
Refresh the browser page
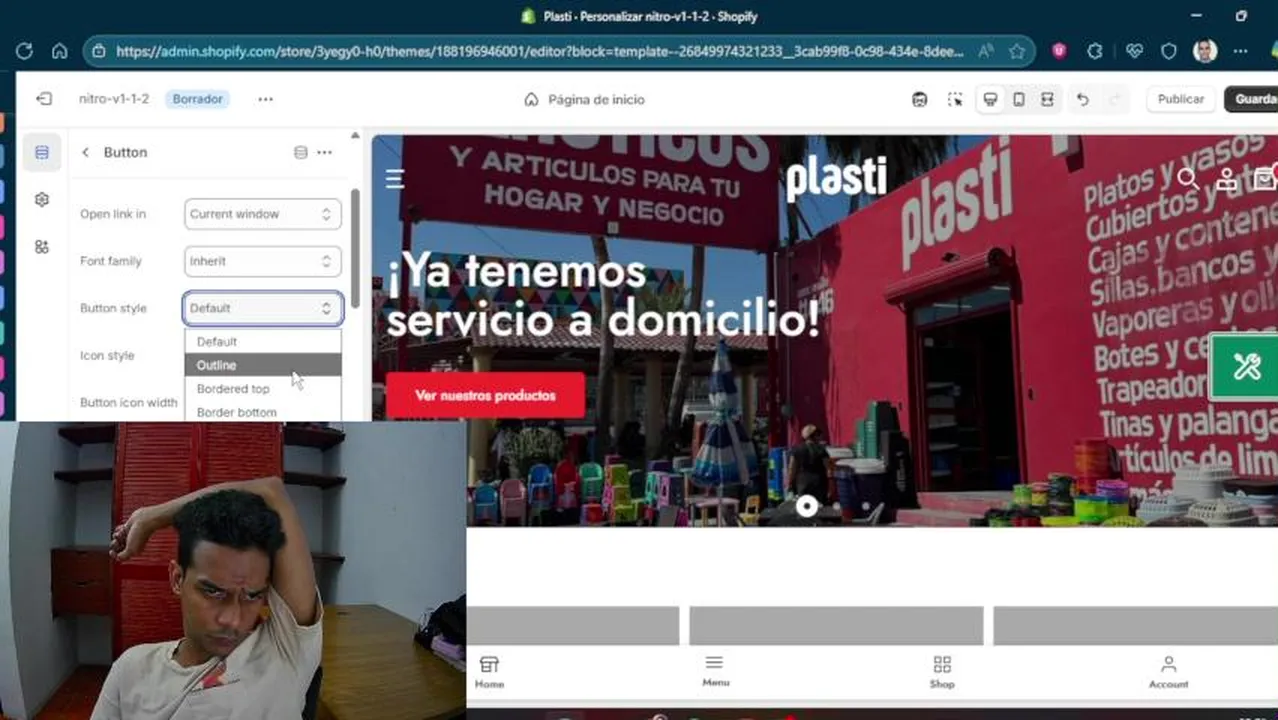click(24, 51)
